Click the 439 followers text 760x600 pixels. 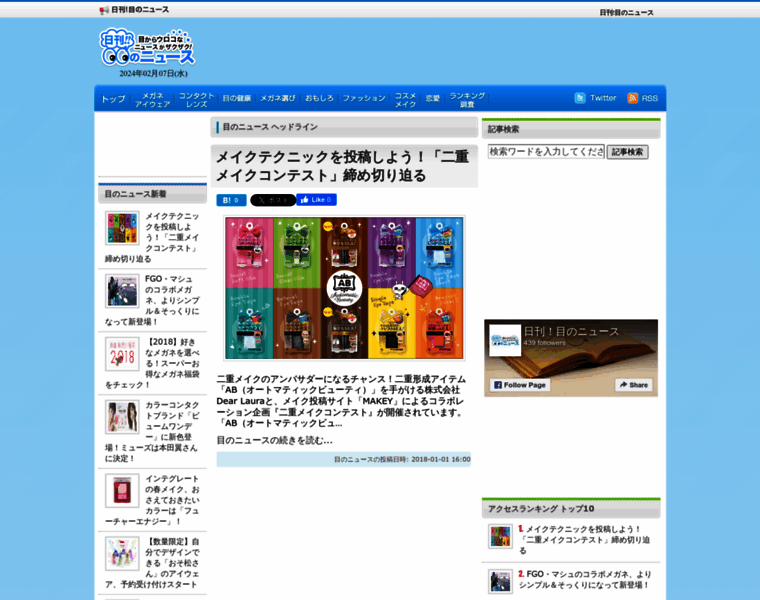pos(544,343)
